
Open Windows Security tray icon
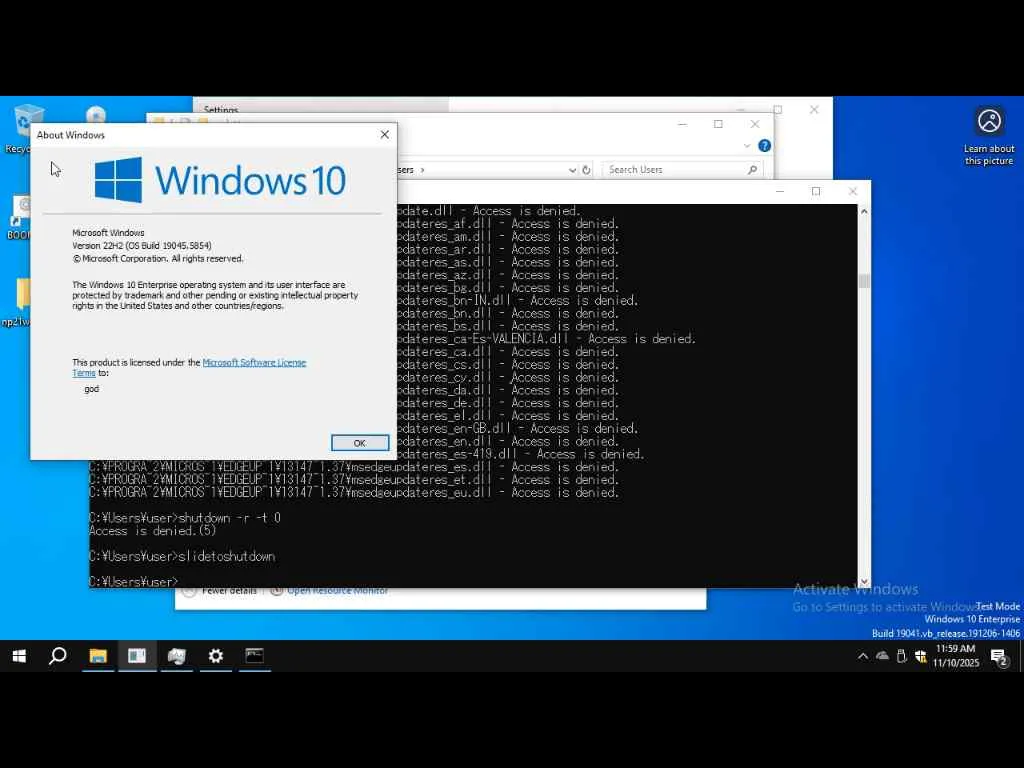click(921, 656)
